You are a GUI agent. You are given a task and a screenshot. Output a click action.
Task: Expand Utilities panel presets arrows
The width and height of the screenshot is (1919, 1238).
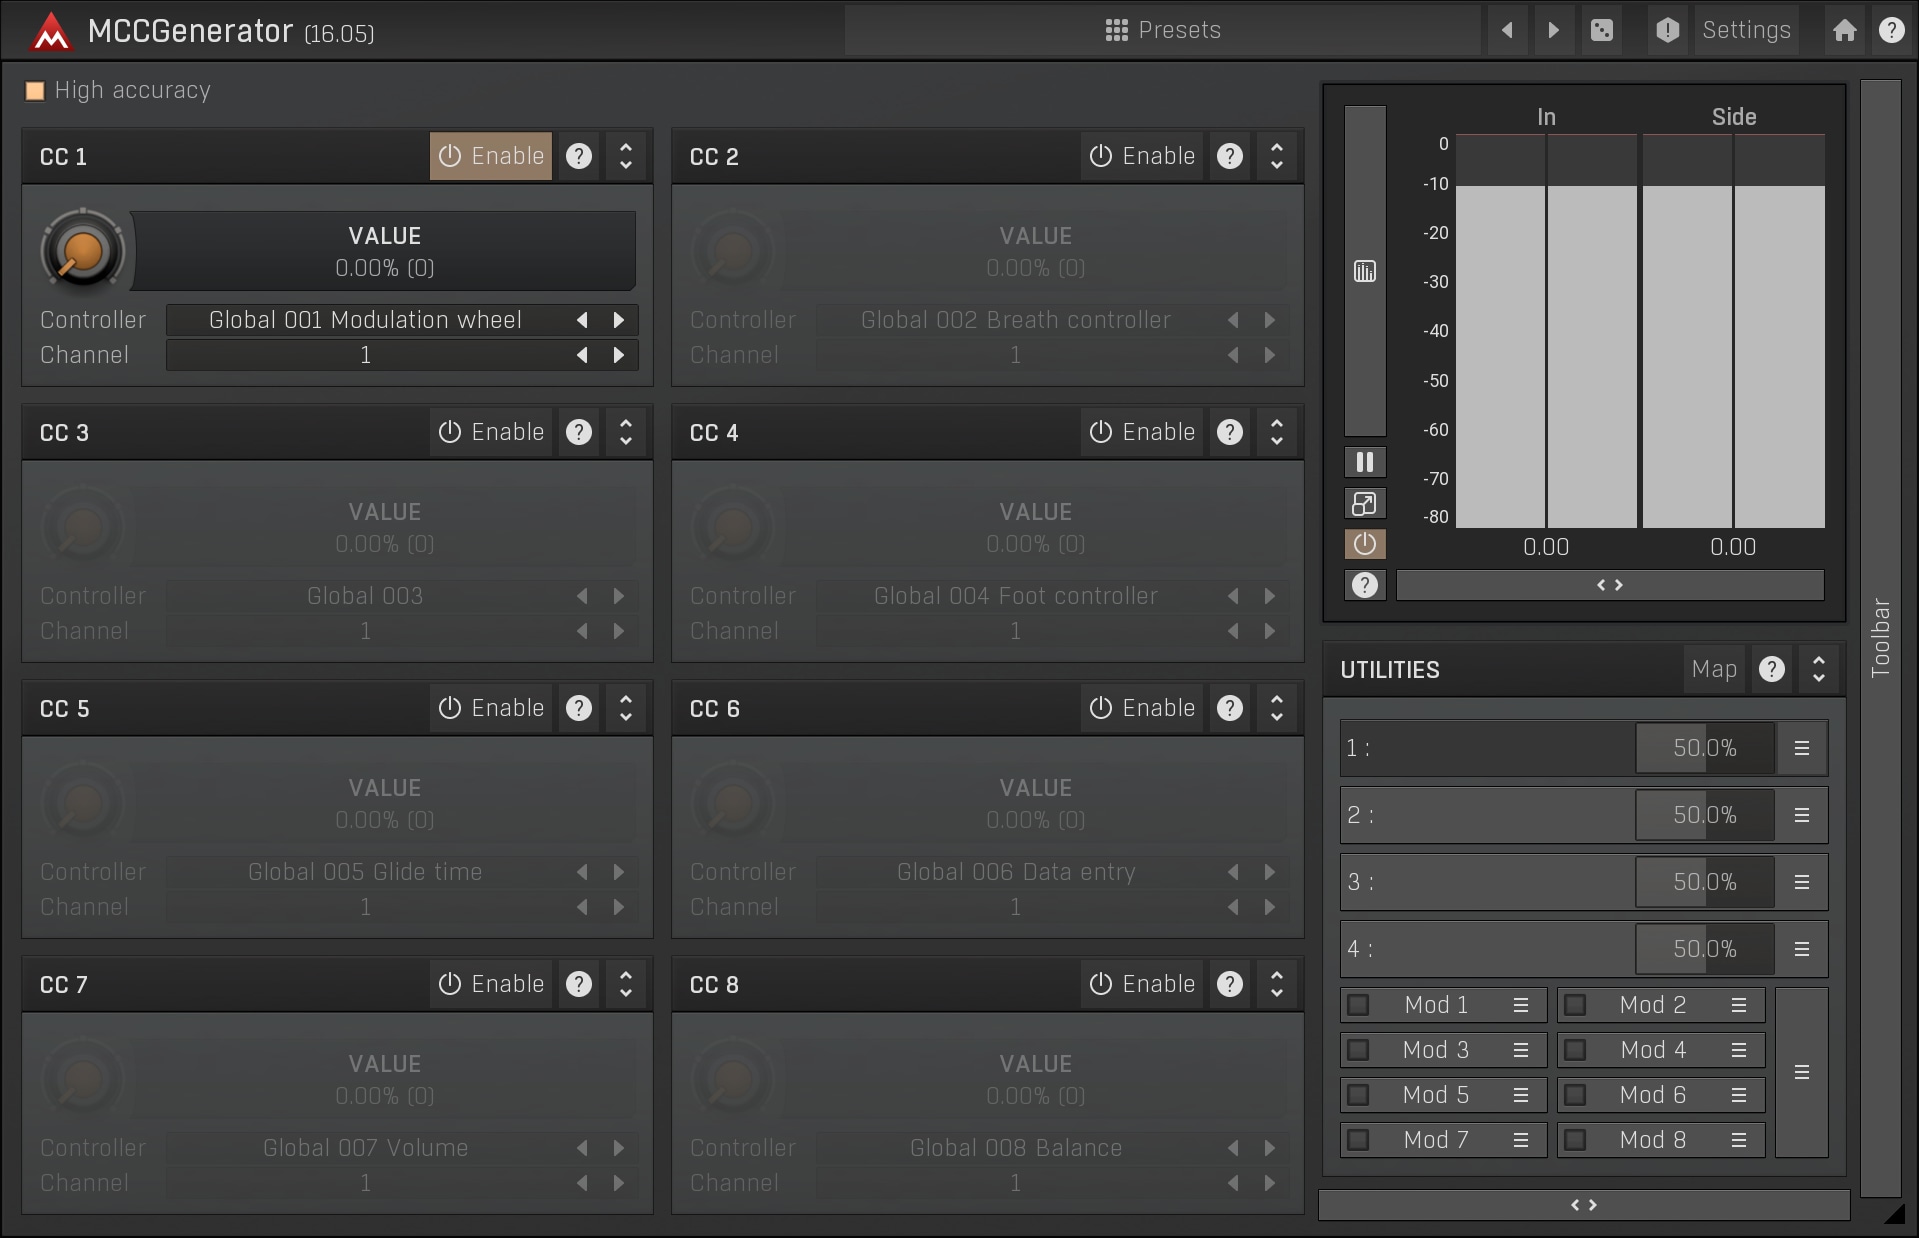point(1819,669)
